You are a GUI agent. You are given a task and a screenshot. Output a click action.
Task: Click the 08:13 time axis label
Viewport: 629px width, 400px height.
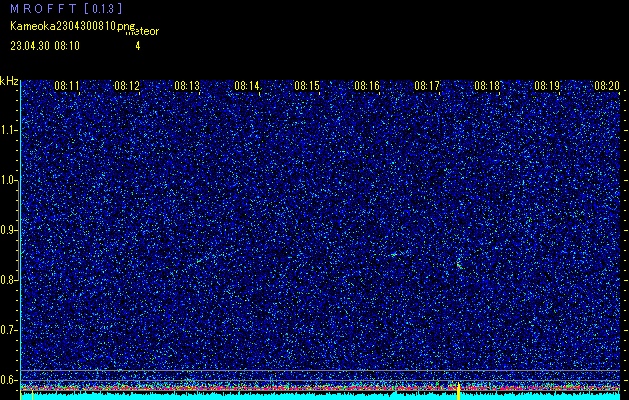click(x=187, y=86)
